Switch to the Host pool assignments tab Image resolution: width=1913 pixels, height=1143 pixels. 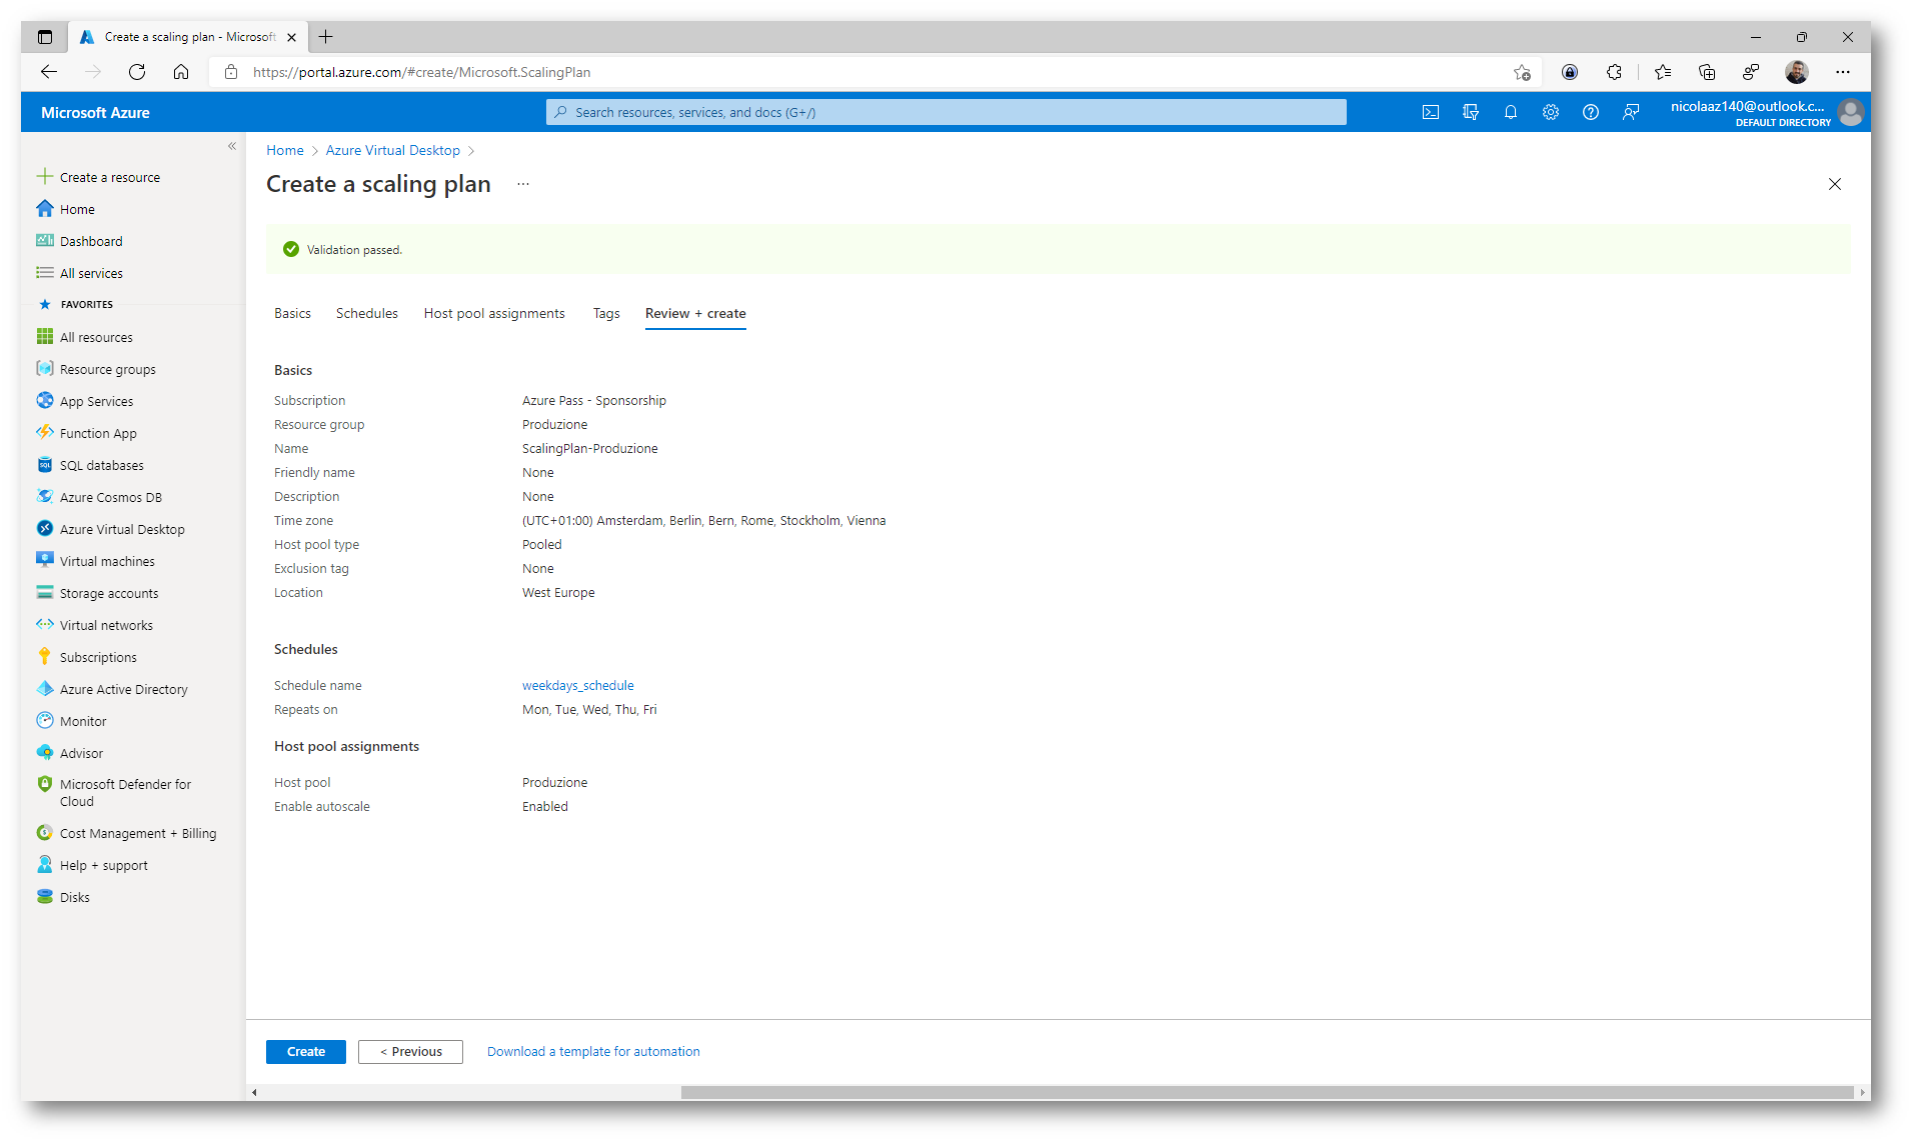[494, 313]
